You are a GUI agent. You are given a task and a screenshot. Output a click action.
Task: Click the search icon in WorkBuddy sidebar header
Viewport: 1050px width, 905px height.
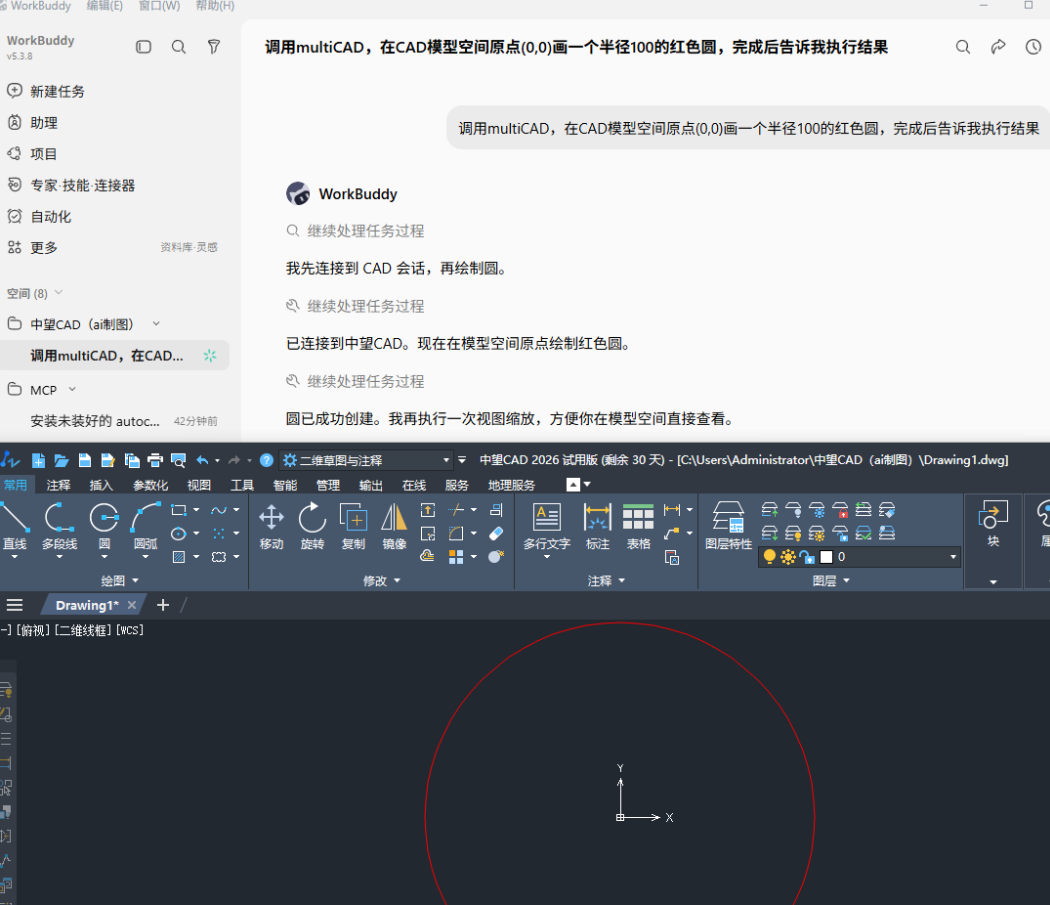[x=179, y=47]
